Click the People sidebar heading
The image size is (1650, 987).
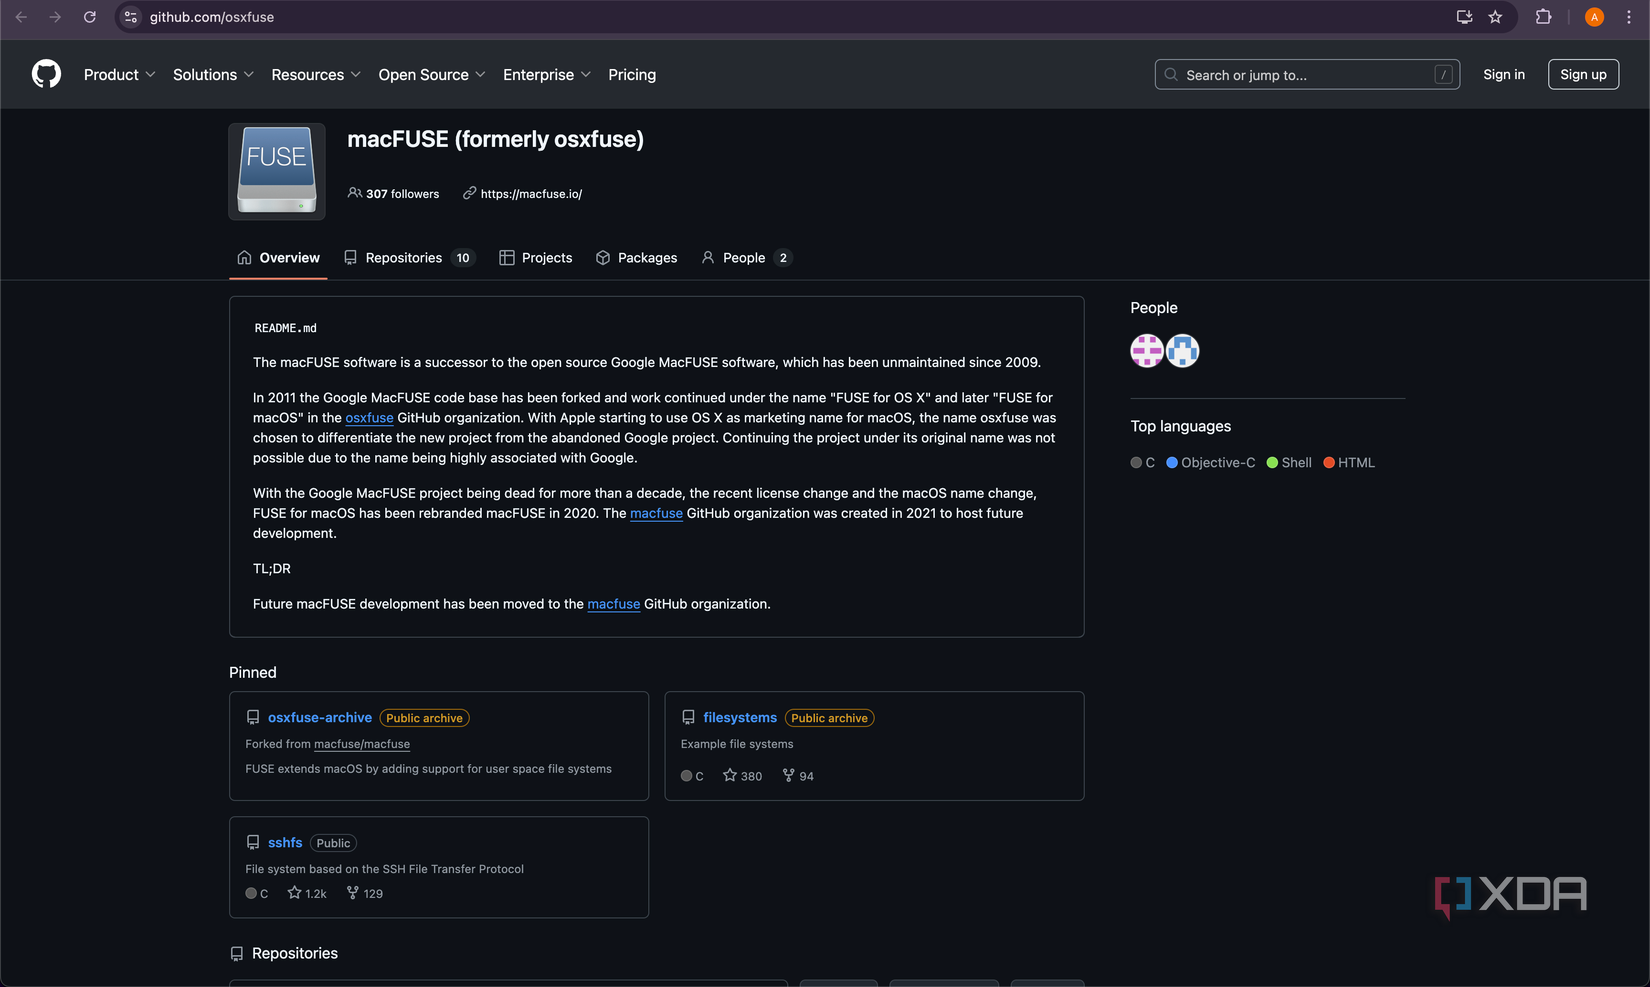tap(1154, 308)
